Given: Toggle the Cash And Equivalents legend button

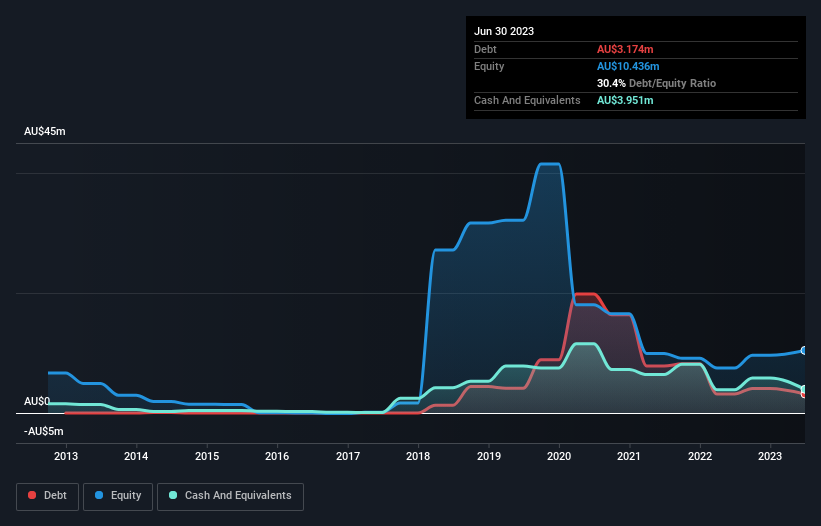Looking at the screenshot, I should [230, 496].
